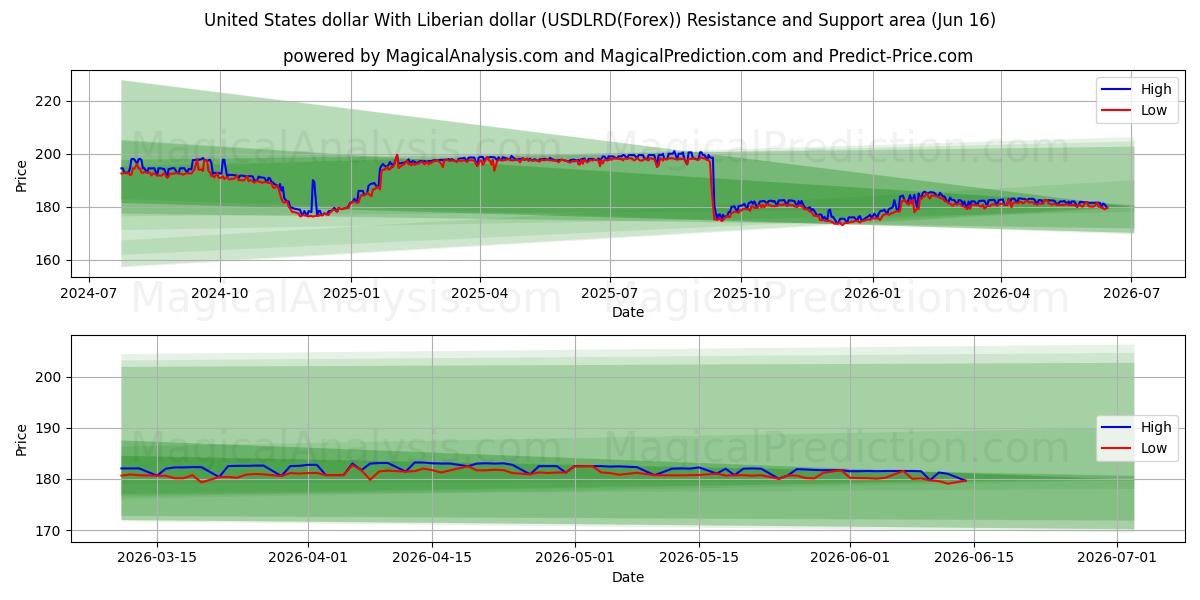The width and height of the screenshot is (1200, 600).
Task: Click the lower chart's 'Date' axis label
Action: [628, 577]
